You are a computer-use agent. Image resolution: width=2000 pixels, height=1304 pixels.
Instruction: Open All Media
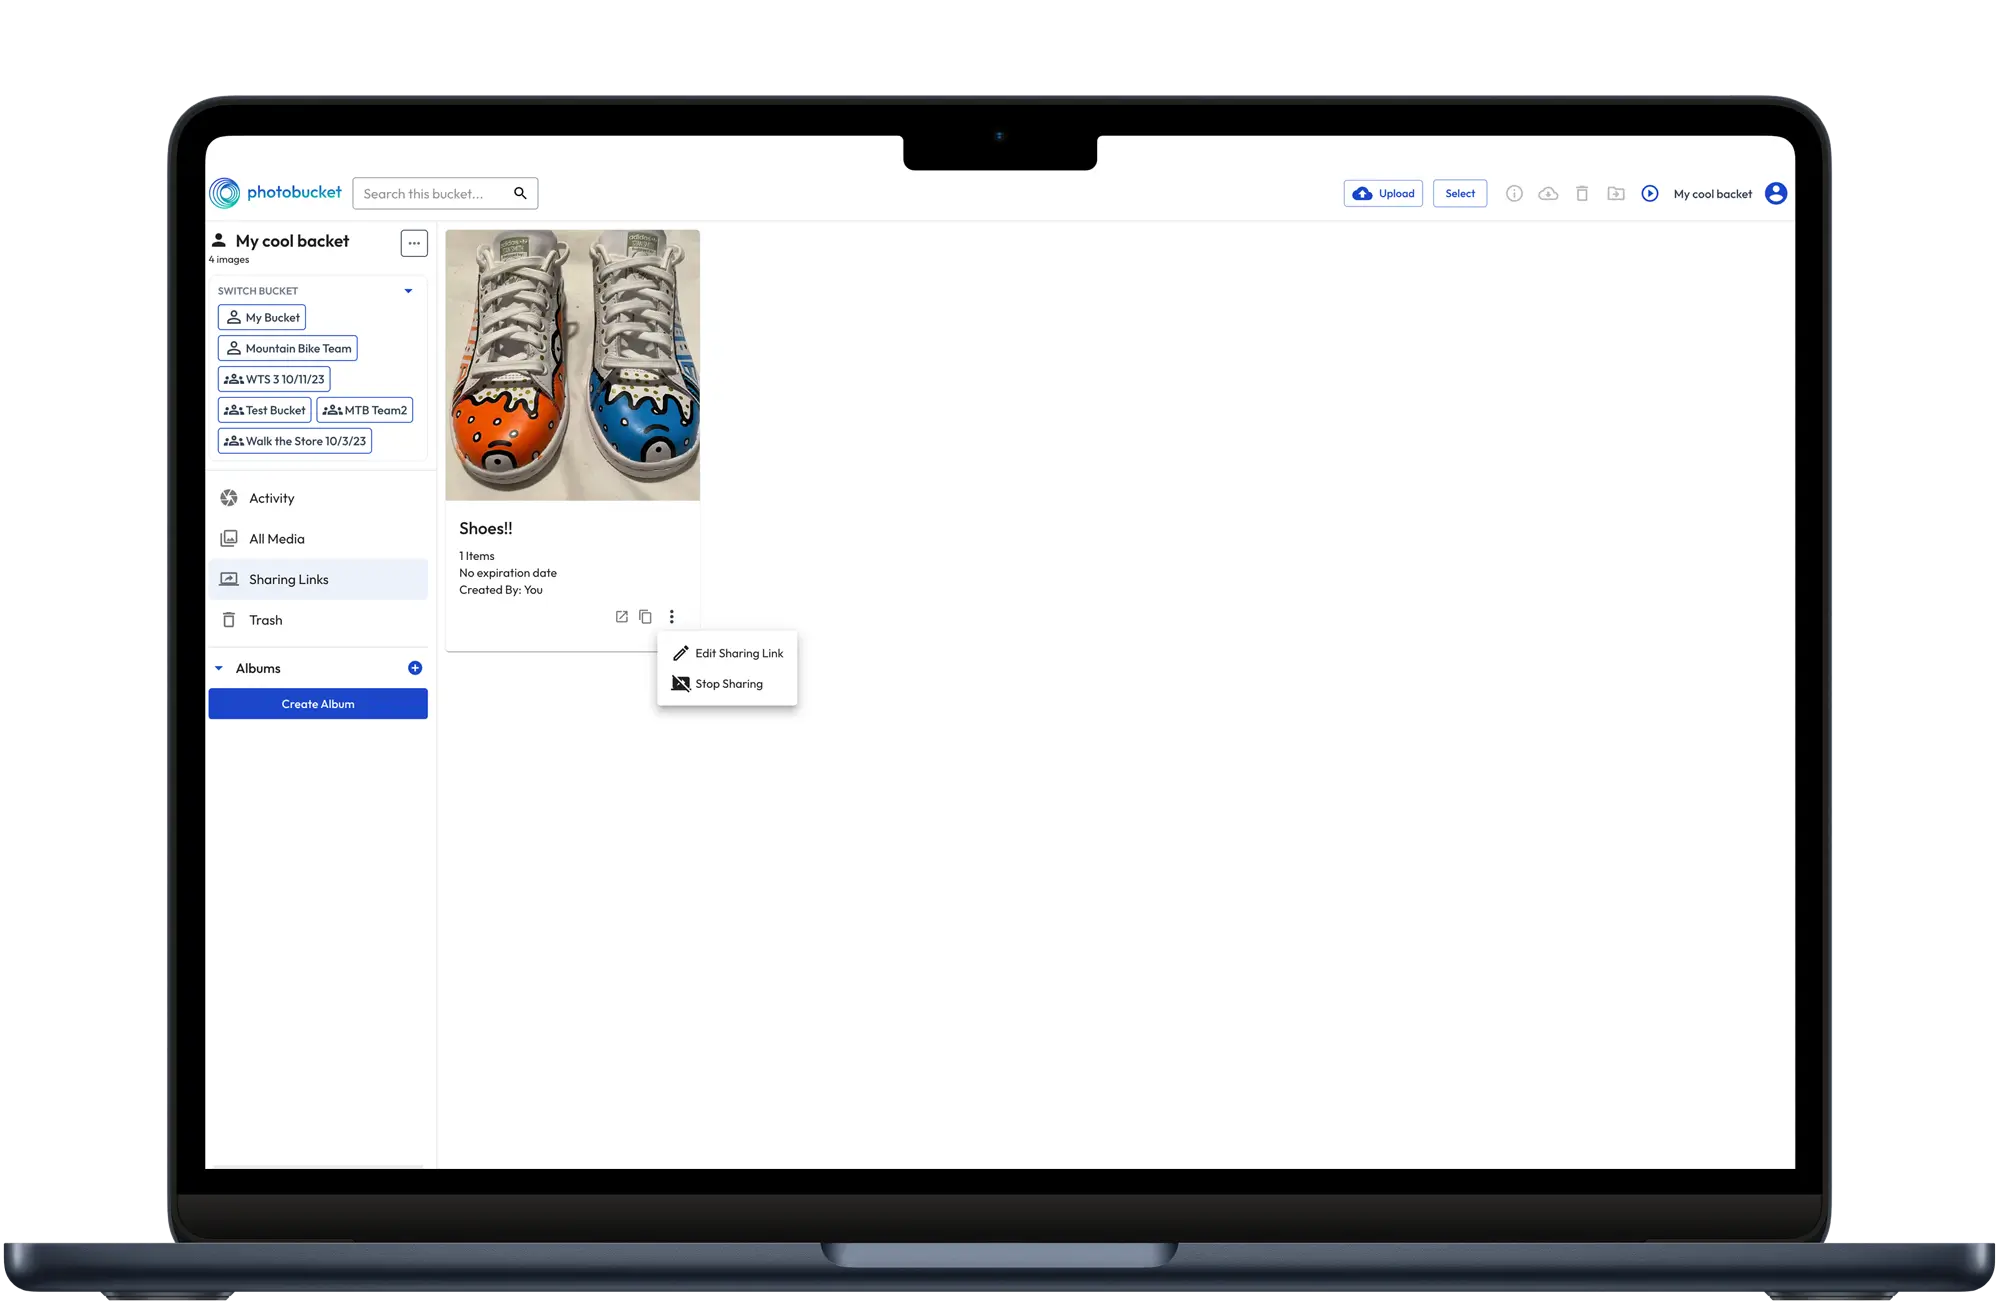click(x=318, y=539)
